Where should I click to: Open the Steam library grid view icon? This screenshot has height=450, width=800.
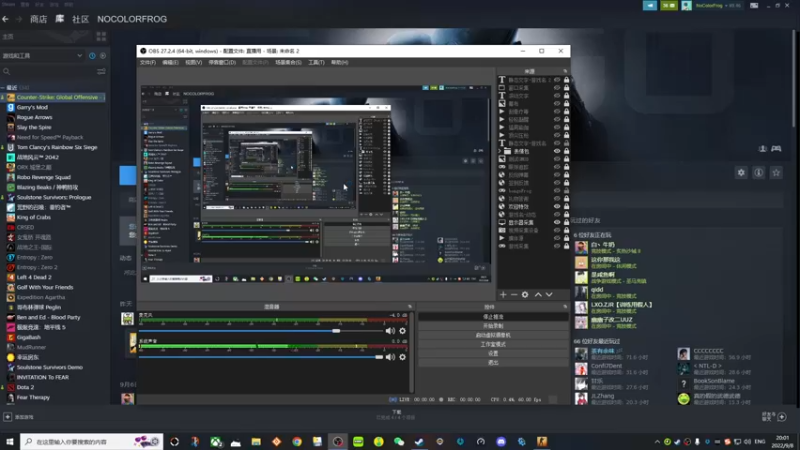point(101,37)
